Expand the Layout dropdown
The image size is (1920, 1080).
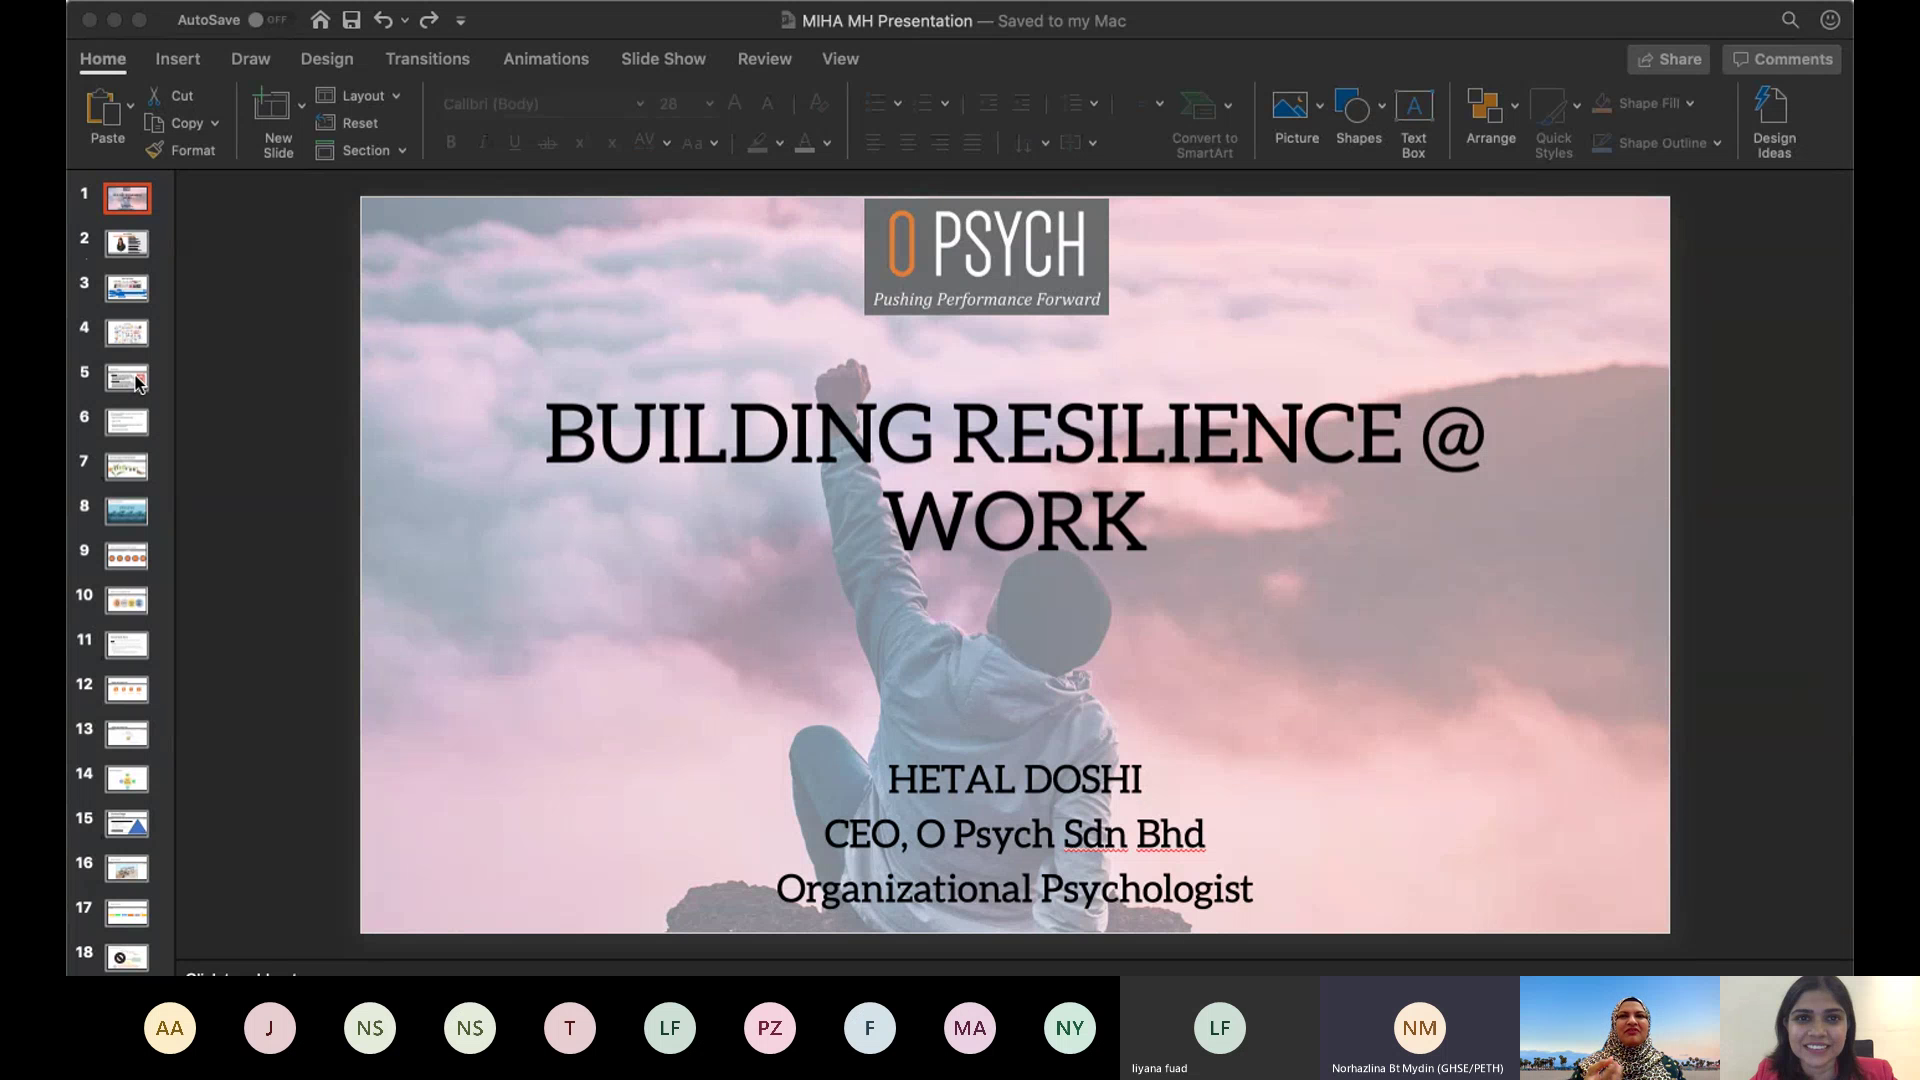tap(396, 96)
